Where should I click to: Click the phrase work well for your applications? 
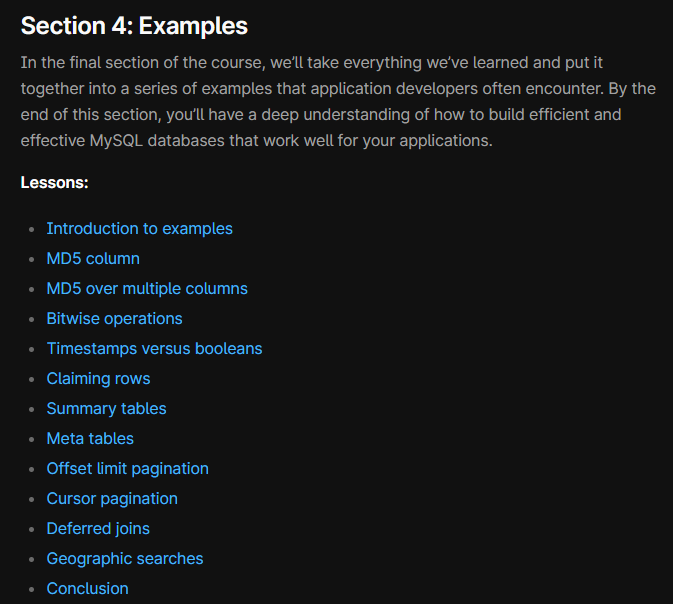(378, 141)
